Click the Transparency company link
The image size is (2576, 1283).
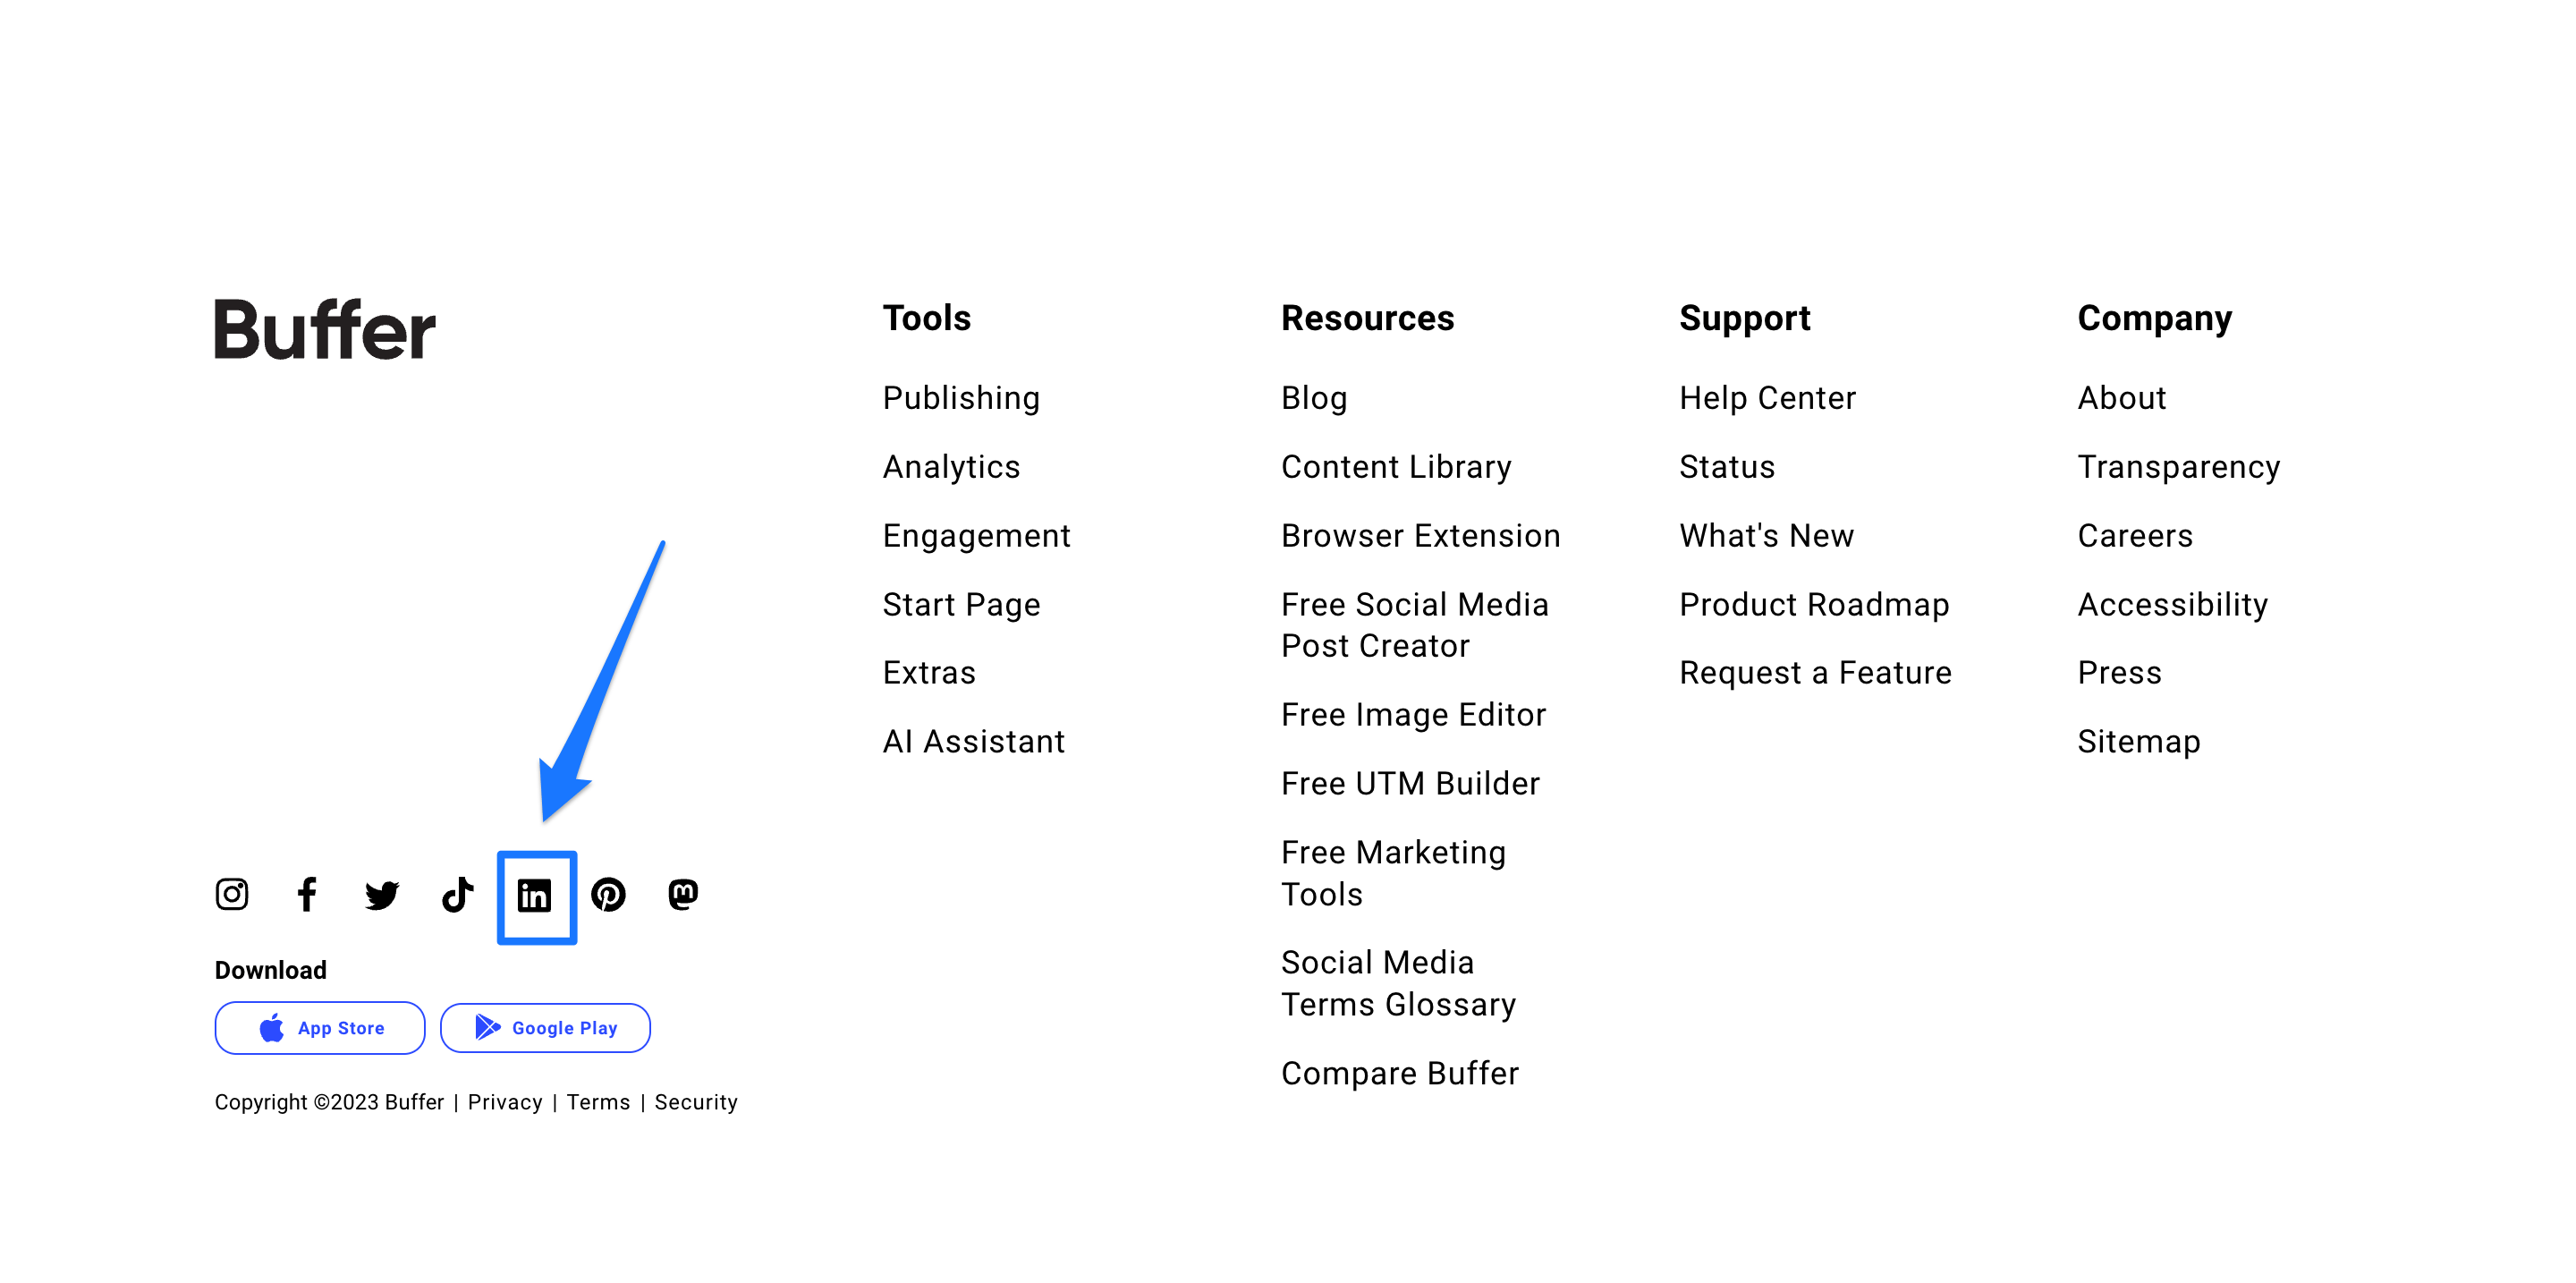point(2179,465)
